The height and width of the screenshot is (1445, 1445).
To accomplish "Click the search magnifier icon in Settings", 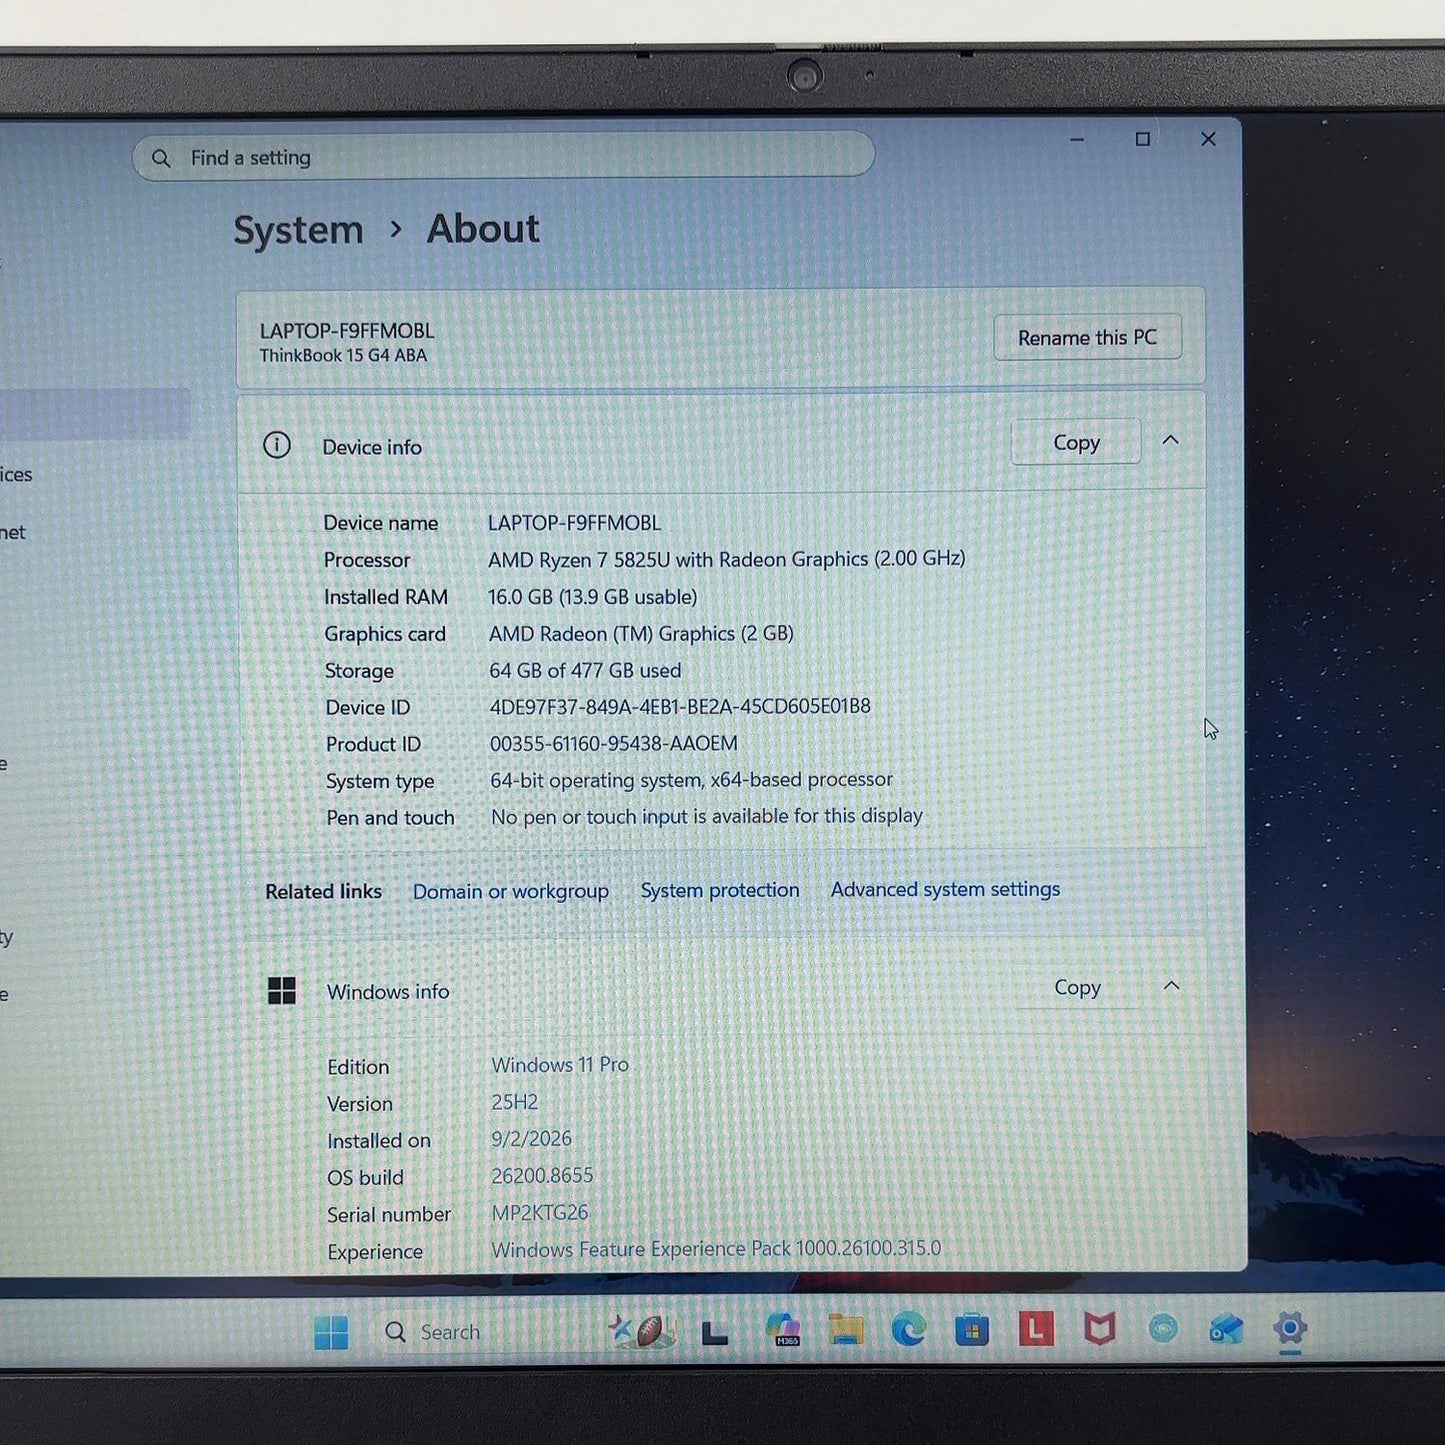I will (161, 158).
